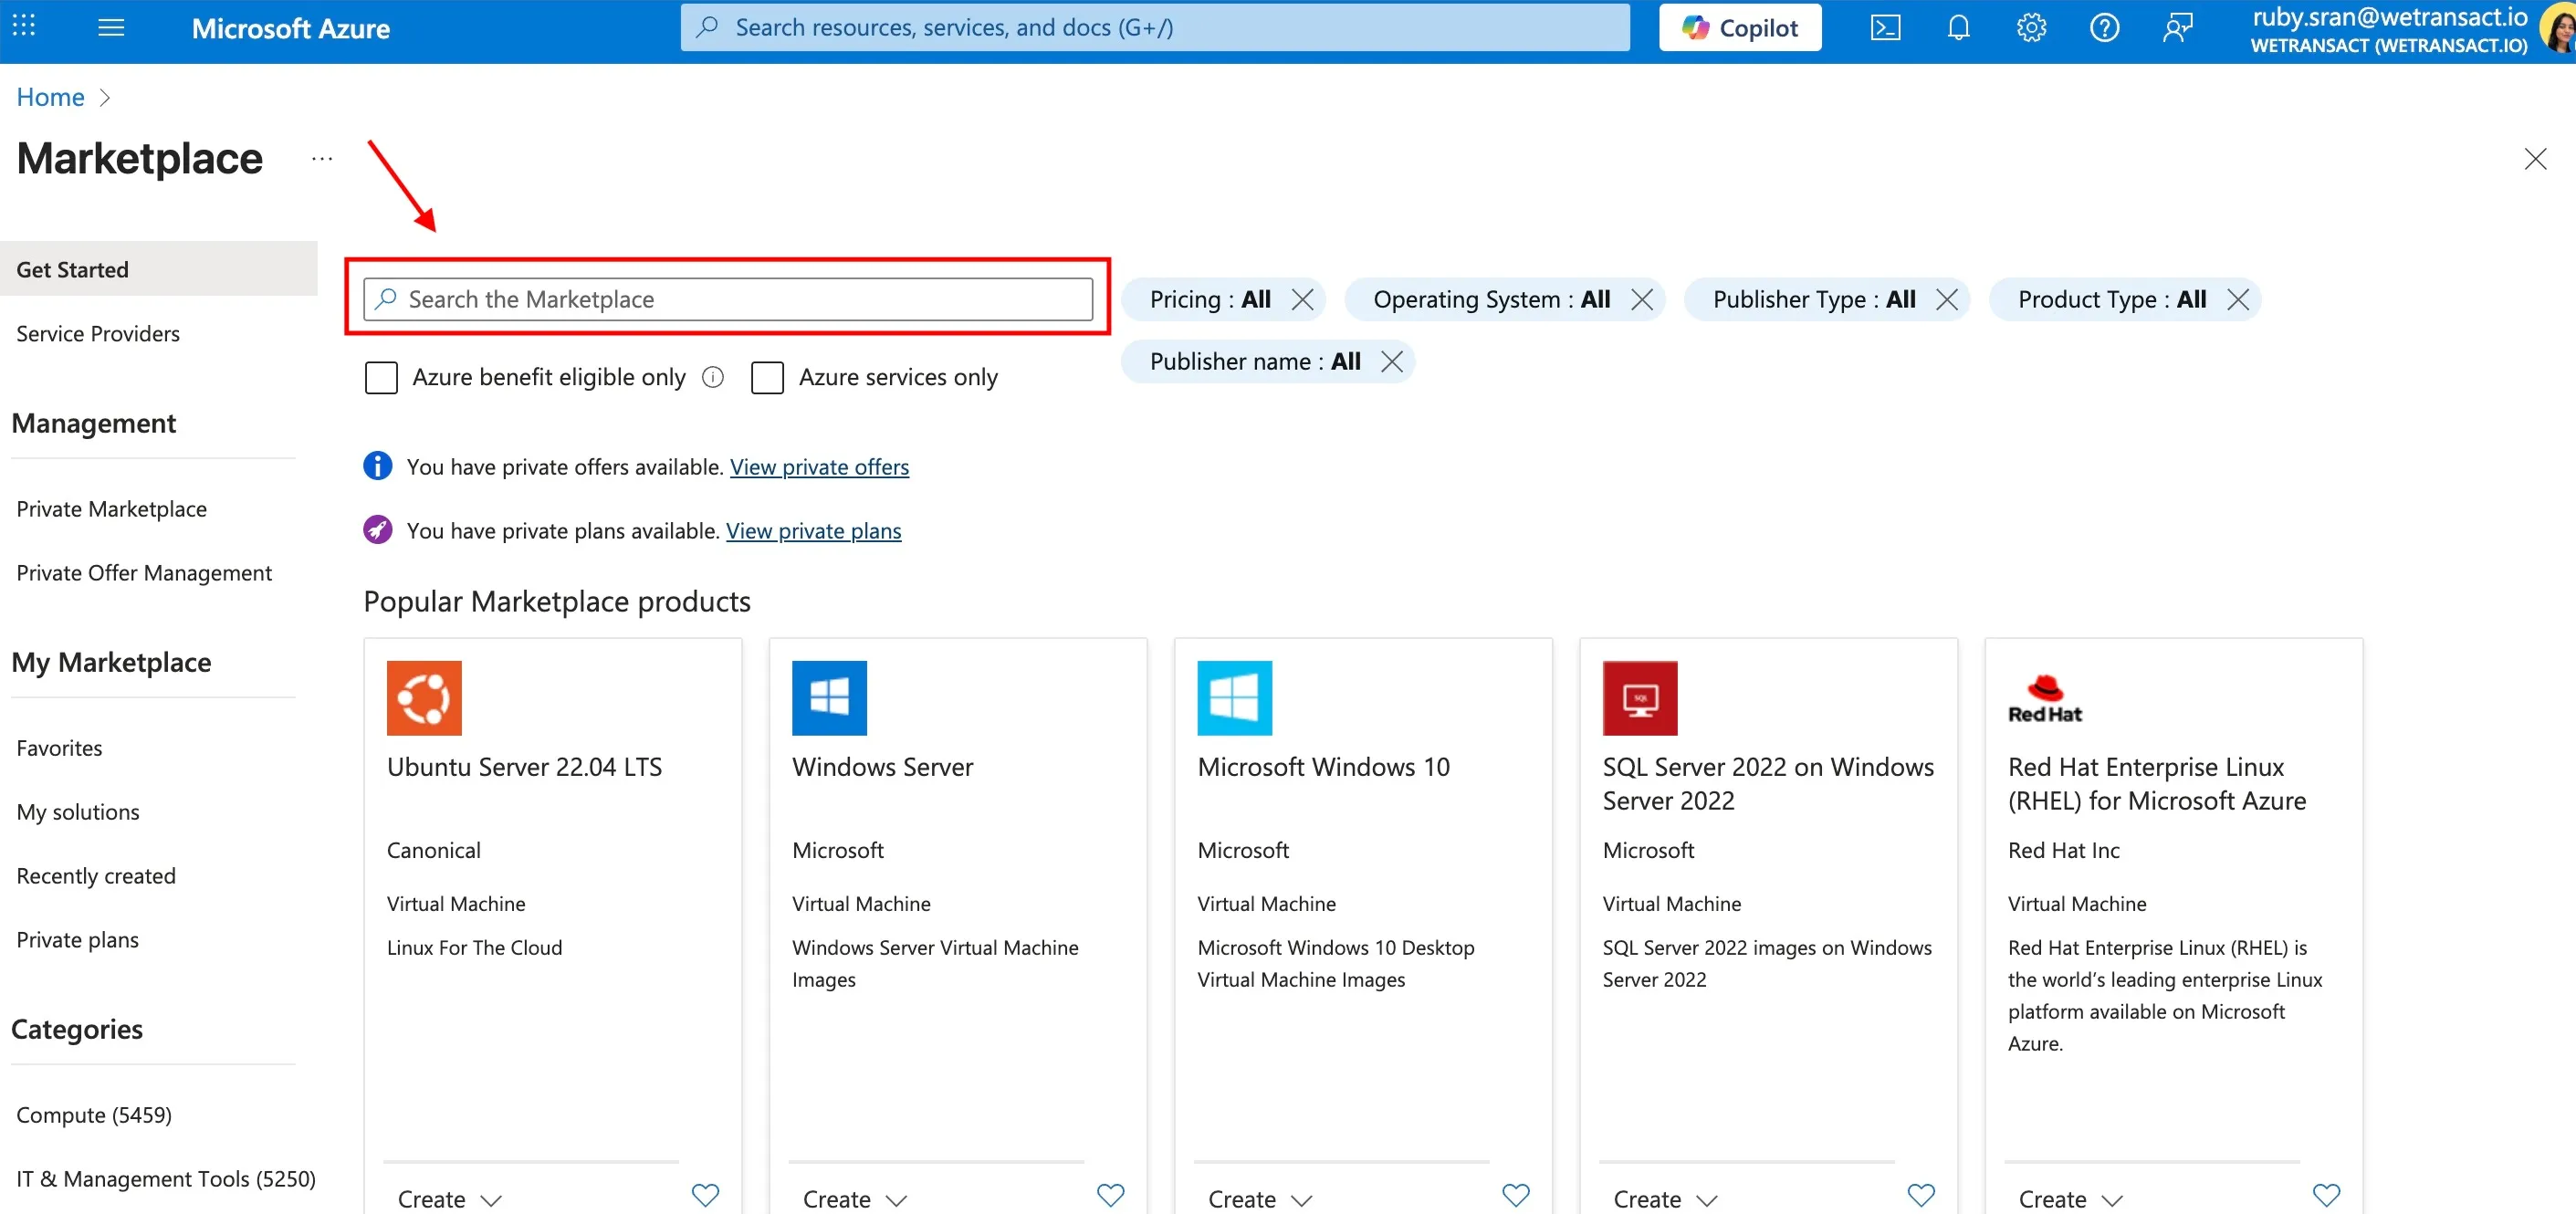Open Private Offer Management menu item
2576x1214 pixels.
(x=144, y=572)
